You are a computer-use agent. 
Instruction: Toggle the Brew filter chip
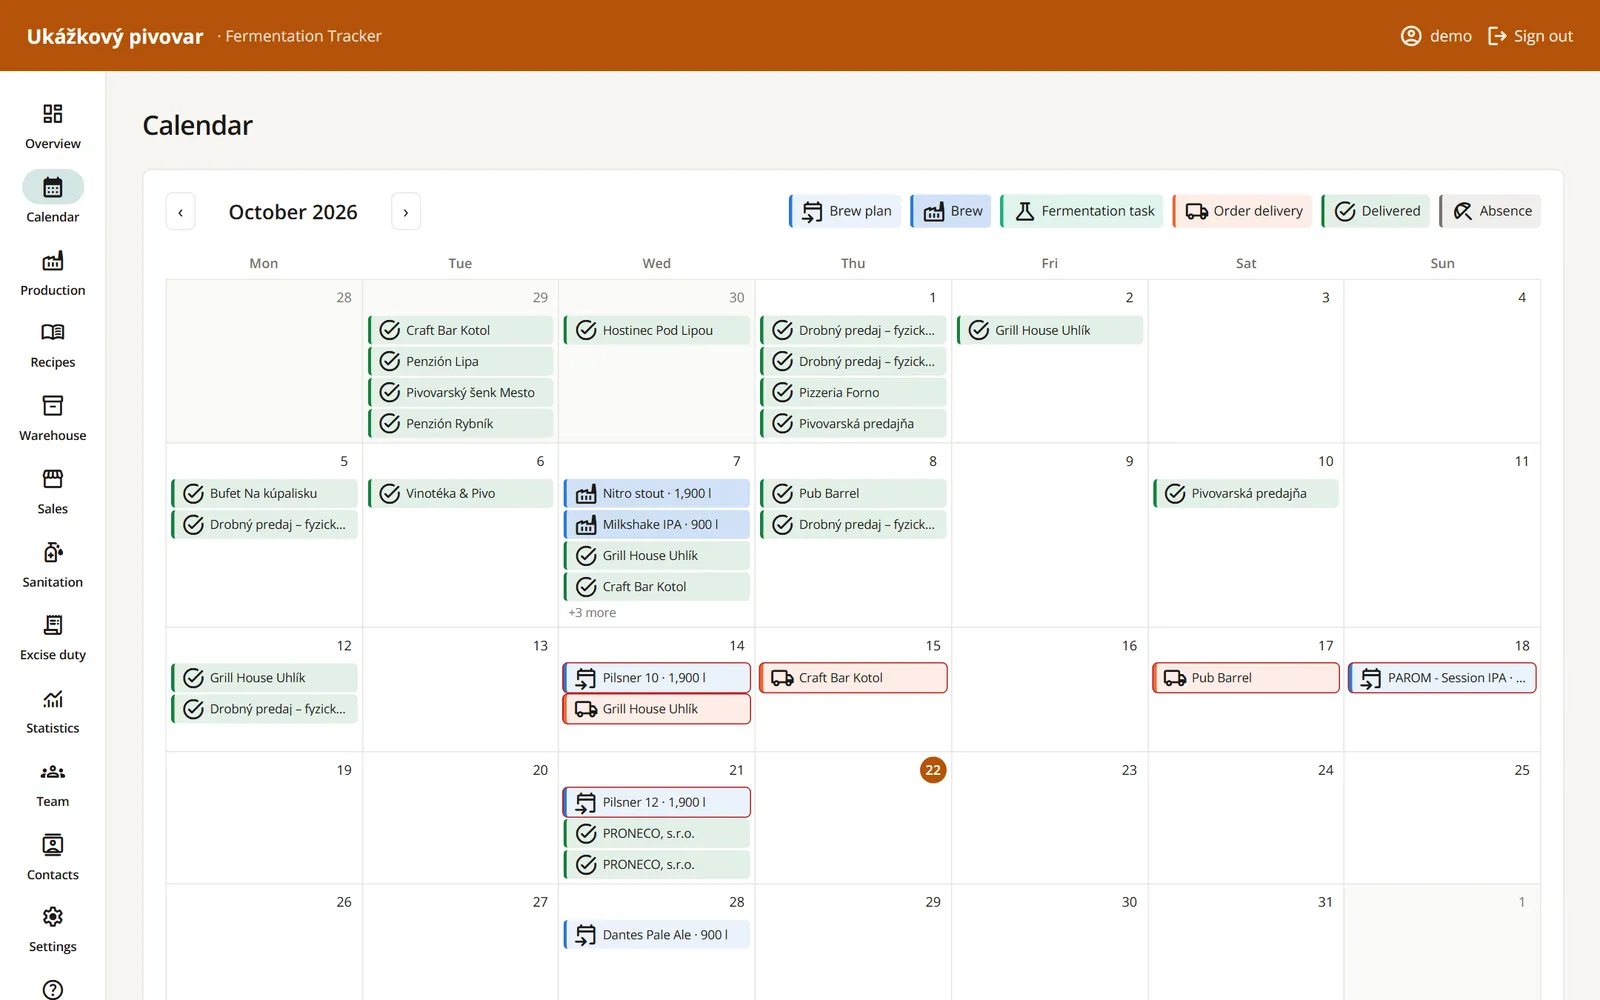pos(951,211)
